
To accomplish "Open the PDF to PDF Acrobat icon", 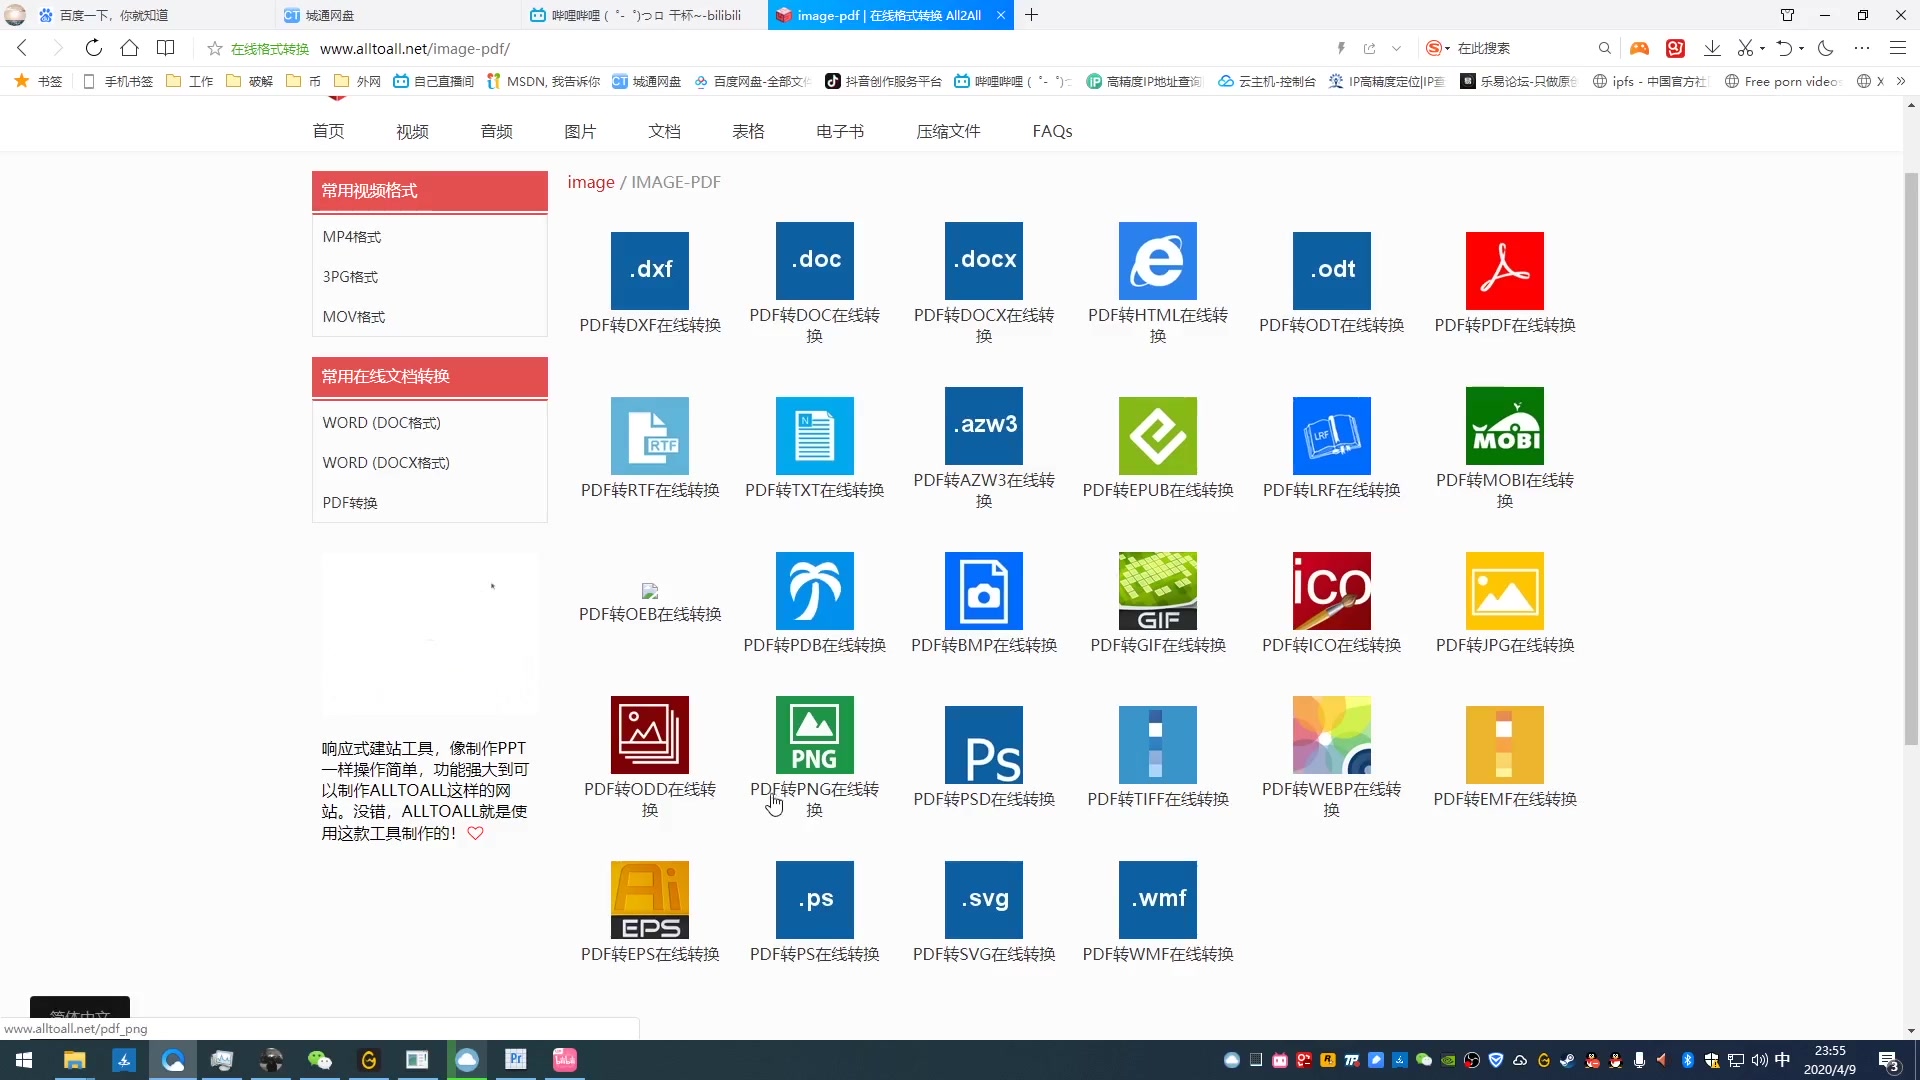I will 1505,270.
